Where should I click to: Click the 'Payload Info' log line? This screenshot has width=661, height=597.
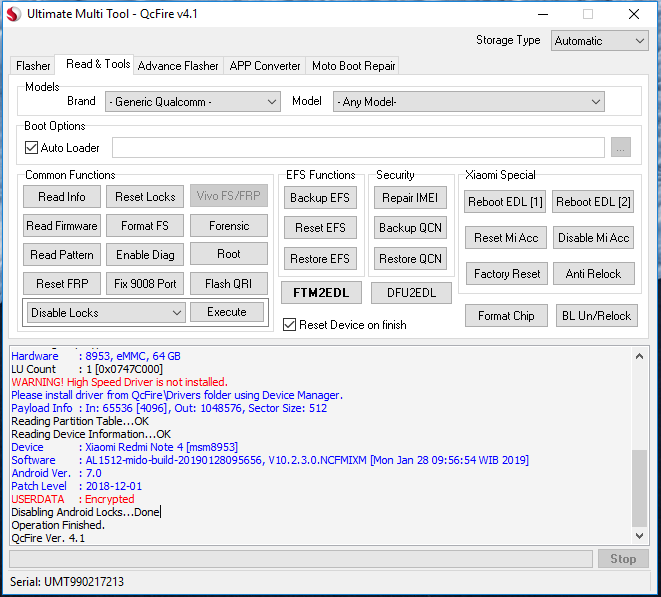click(169, 408)
